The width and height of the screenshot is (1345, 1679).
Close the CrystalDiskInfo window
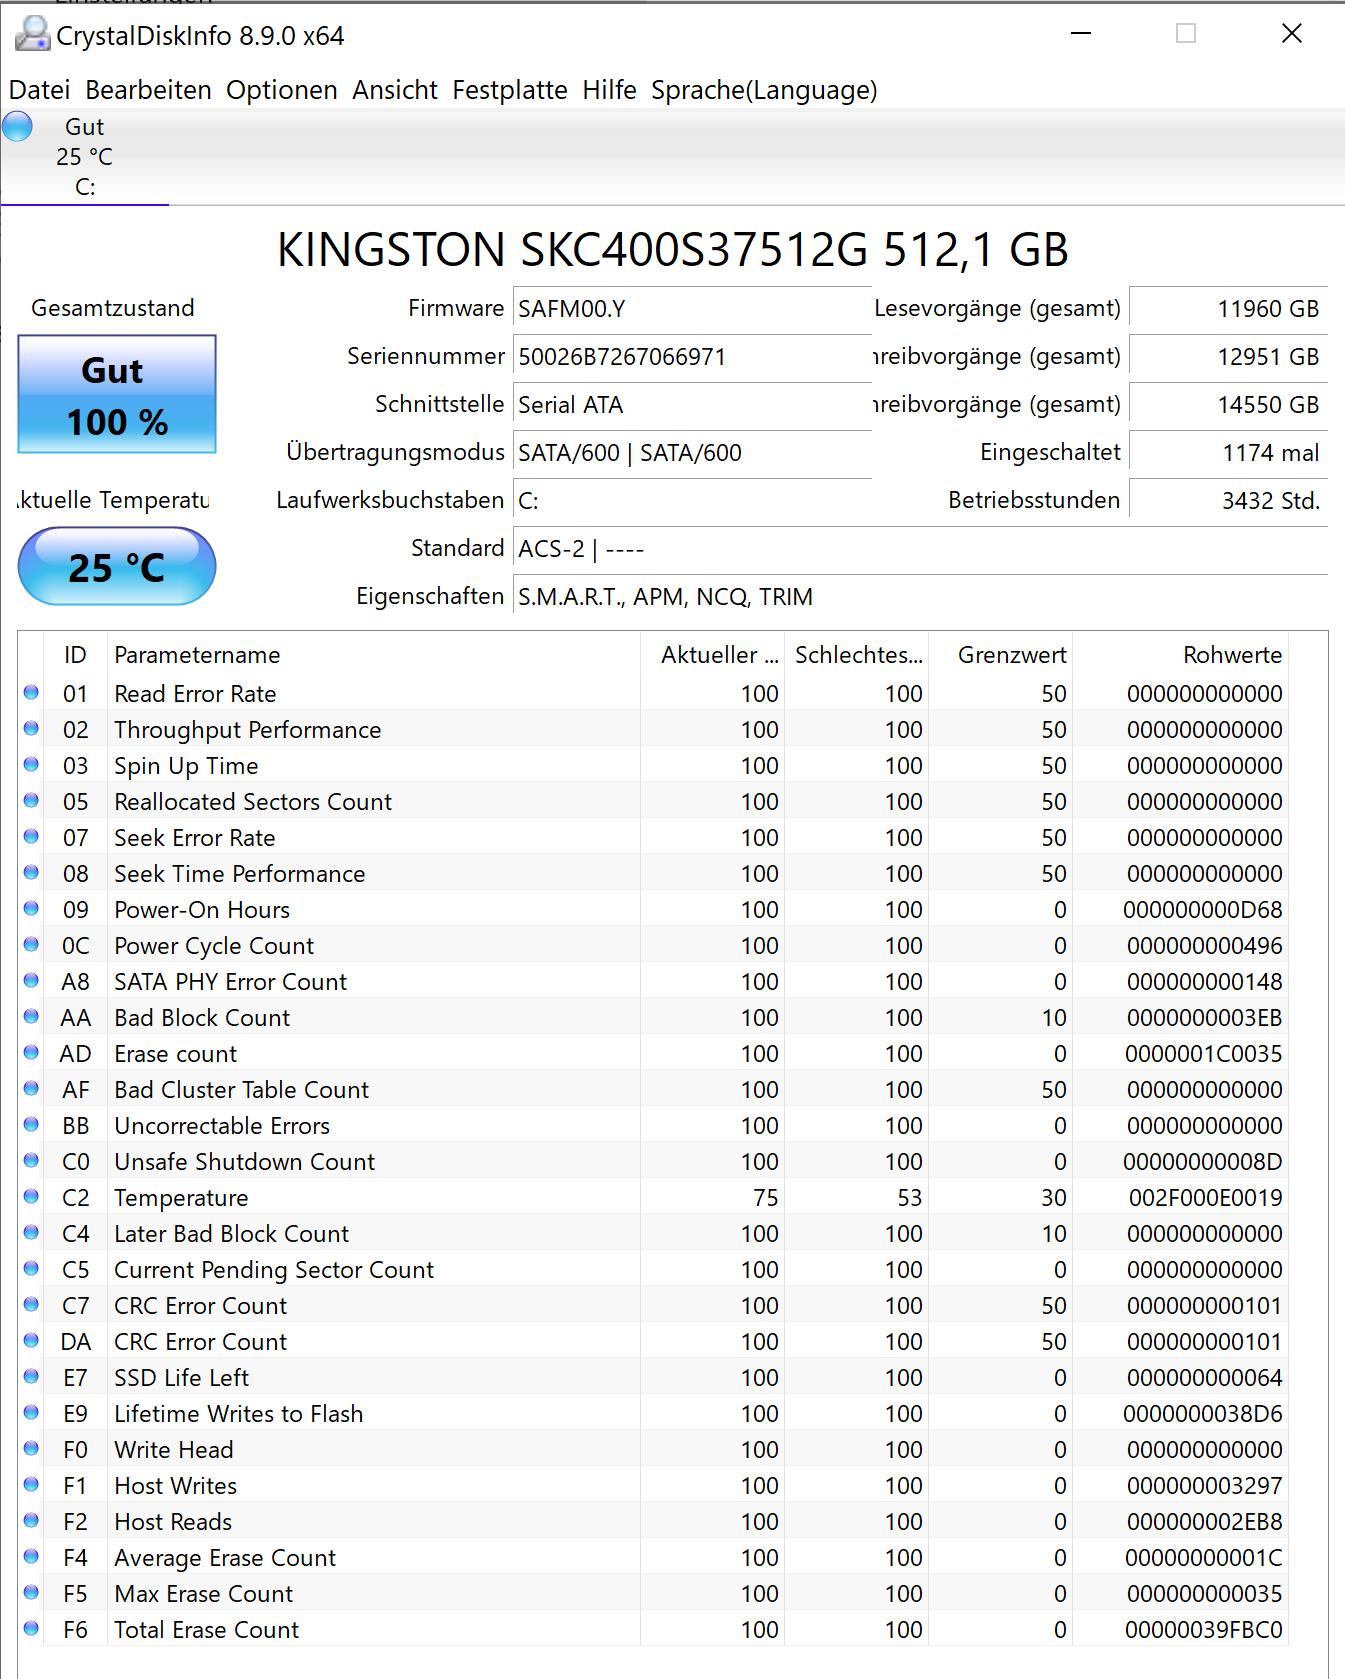coord(1292,34)
